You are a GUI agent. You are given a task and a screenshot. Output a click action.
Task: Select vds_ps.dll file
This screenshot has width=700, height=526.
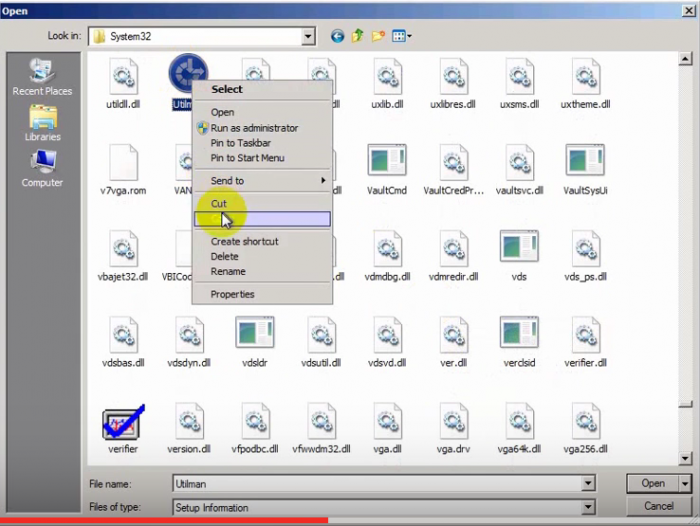tap(585, 256)
